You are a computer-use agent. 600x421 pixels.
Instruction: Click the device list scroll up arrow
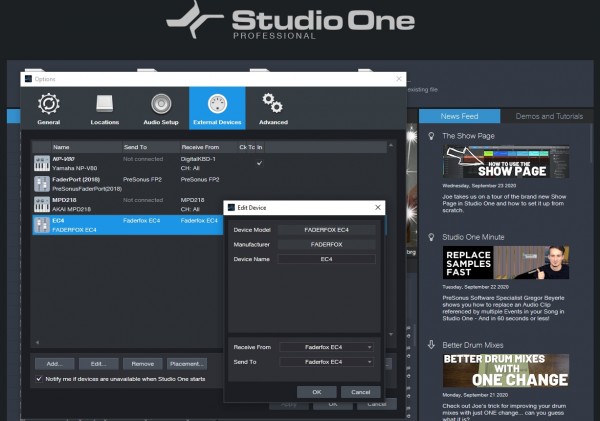pos(391,145)
